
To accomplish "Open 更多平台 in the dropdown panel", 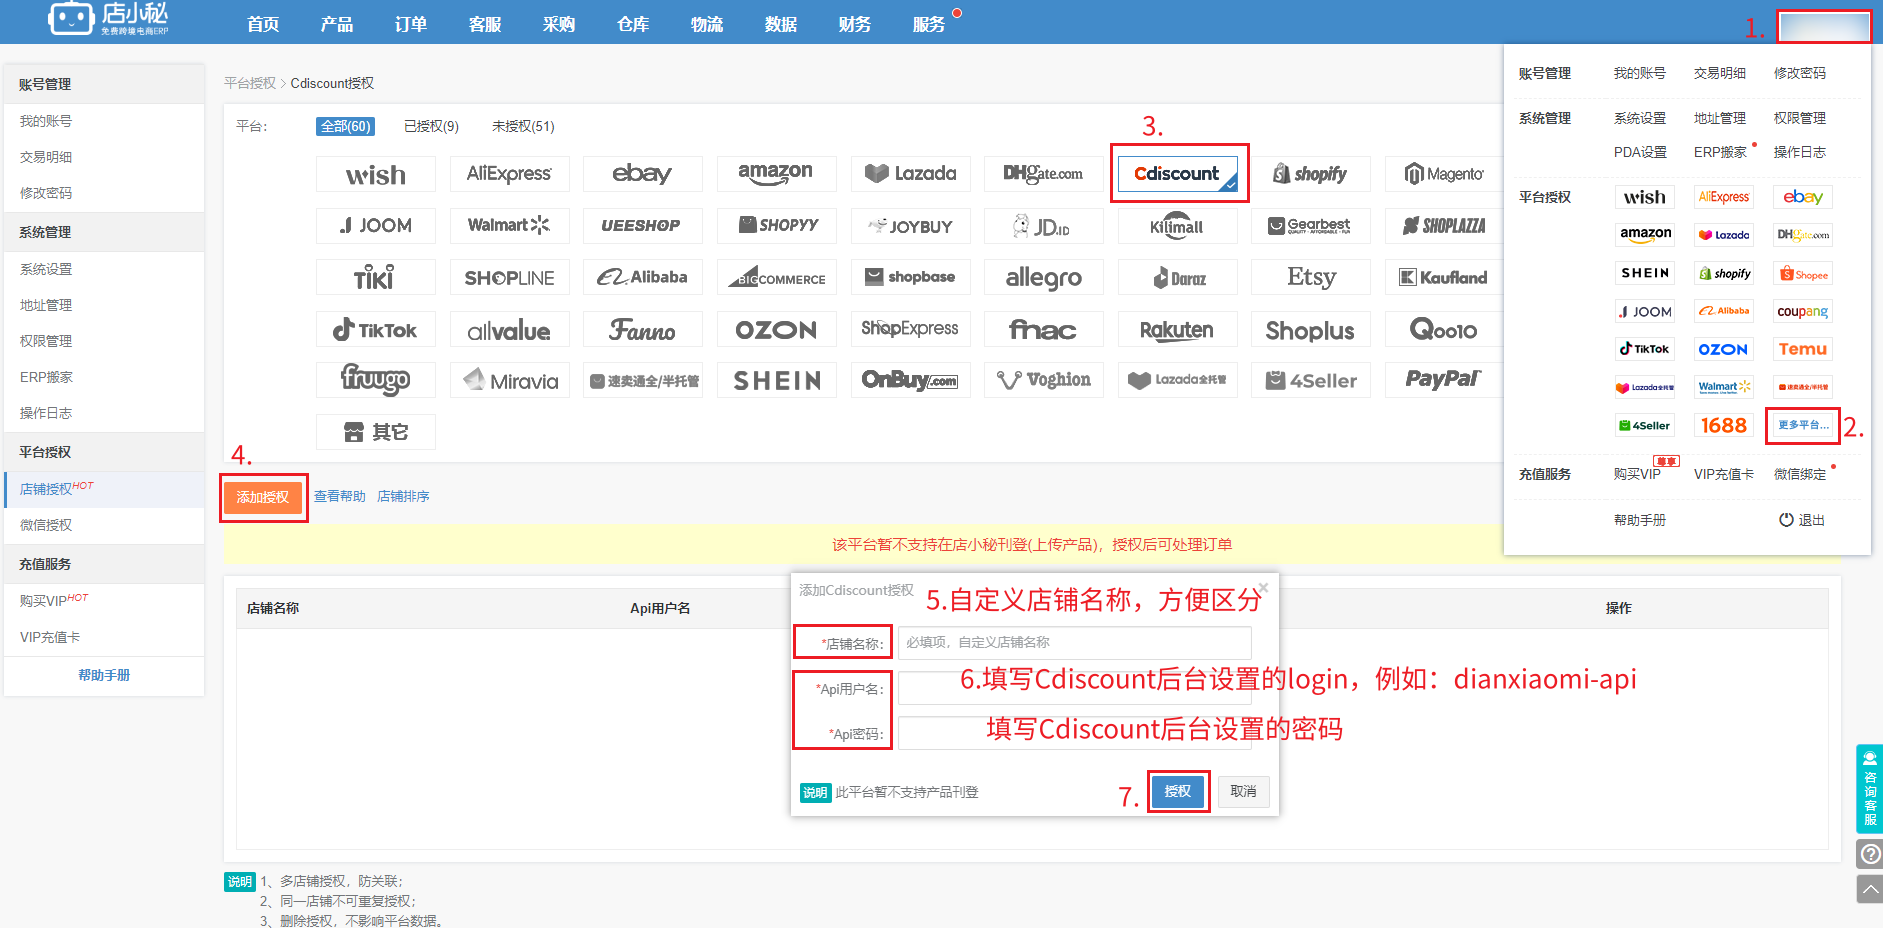I will [x=1803, y=425].
